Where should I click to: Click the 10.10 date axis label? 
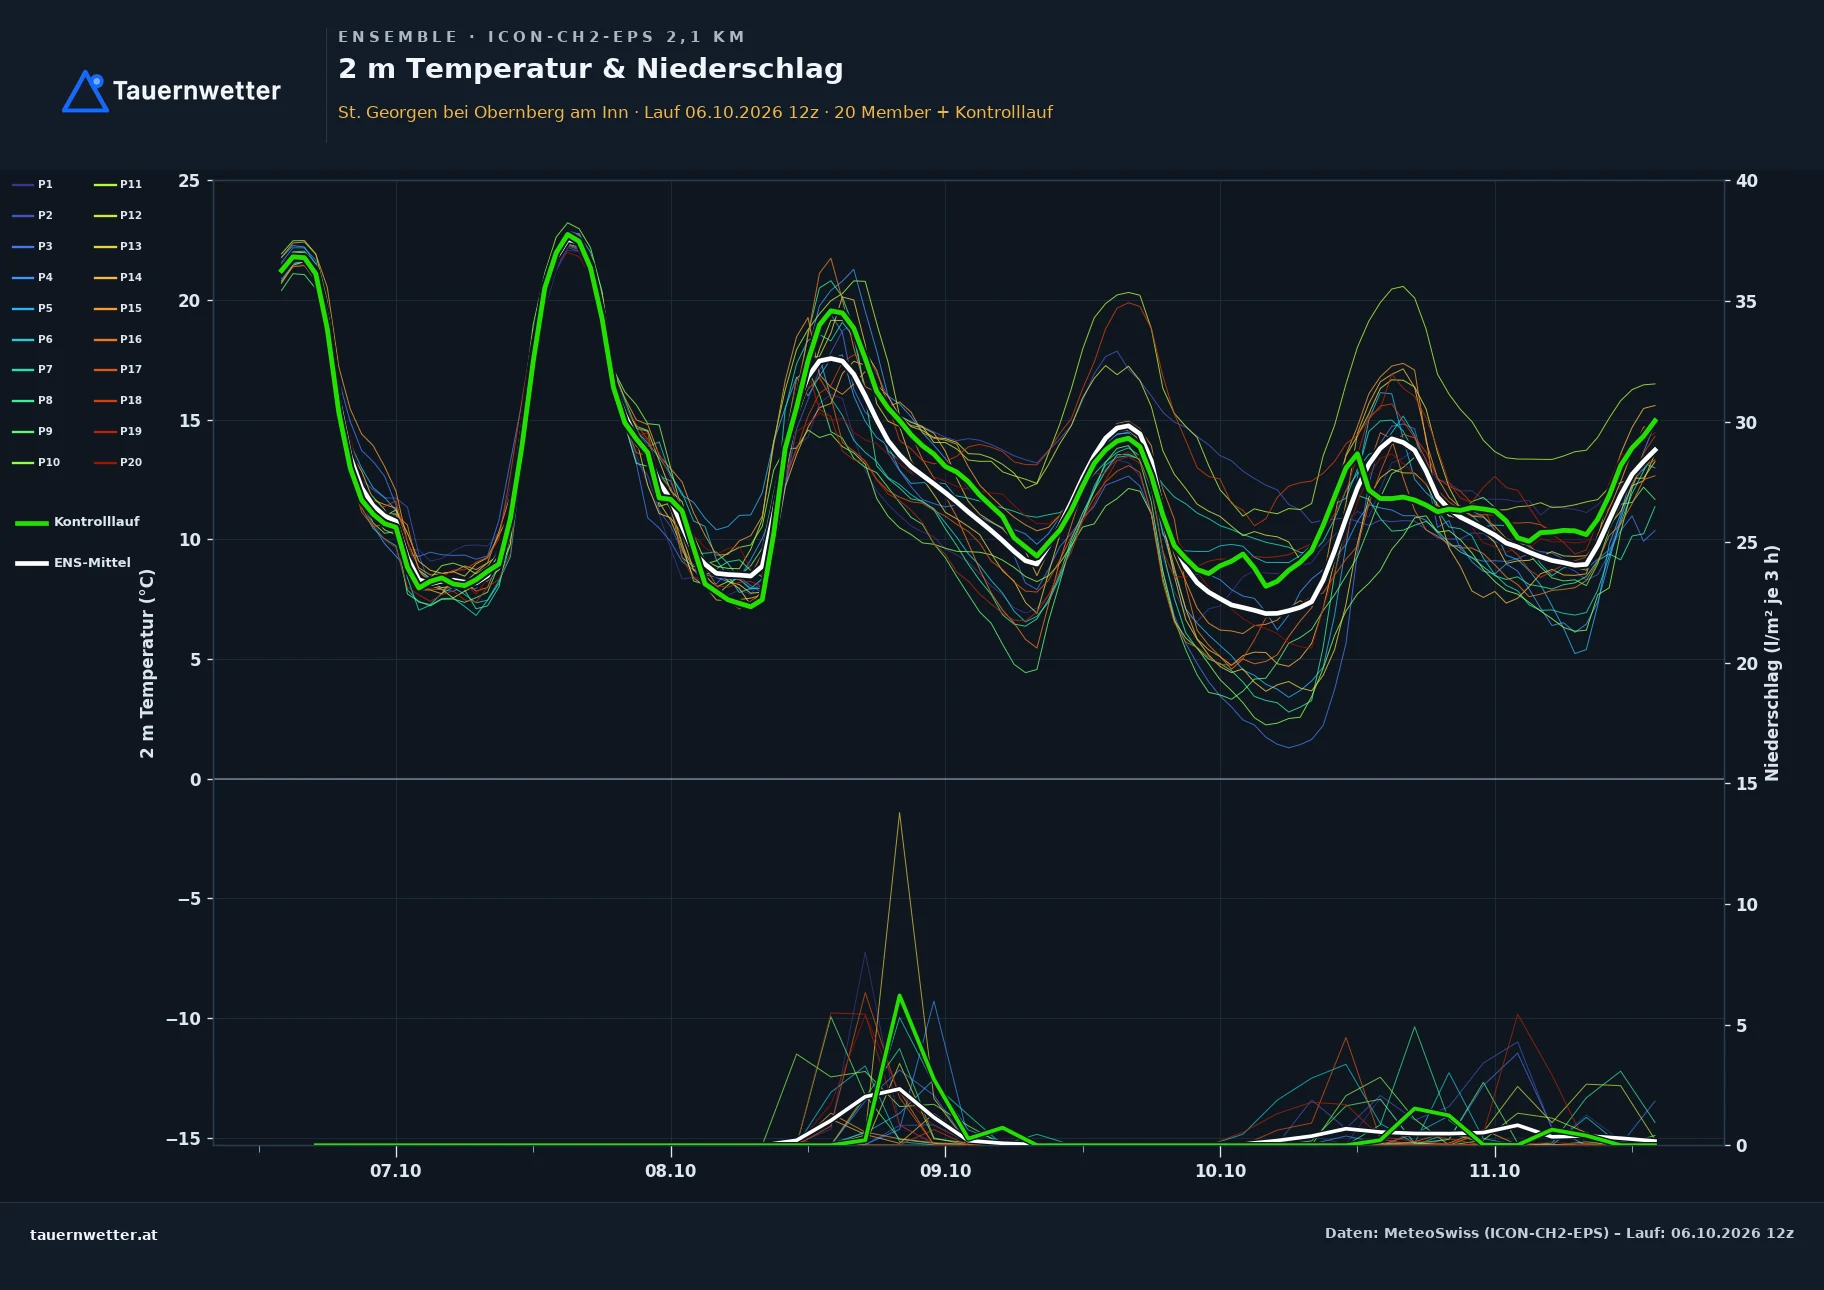[1220, 1171]
